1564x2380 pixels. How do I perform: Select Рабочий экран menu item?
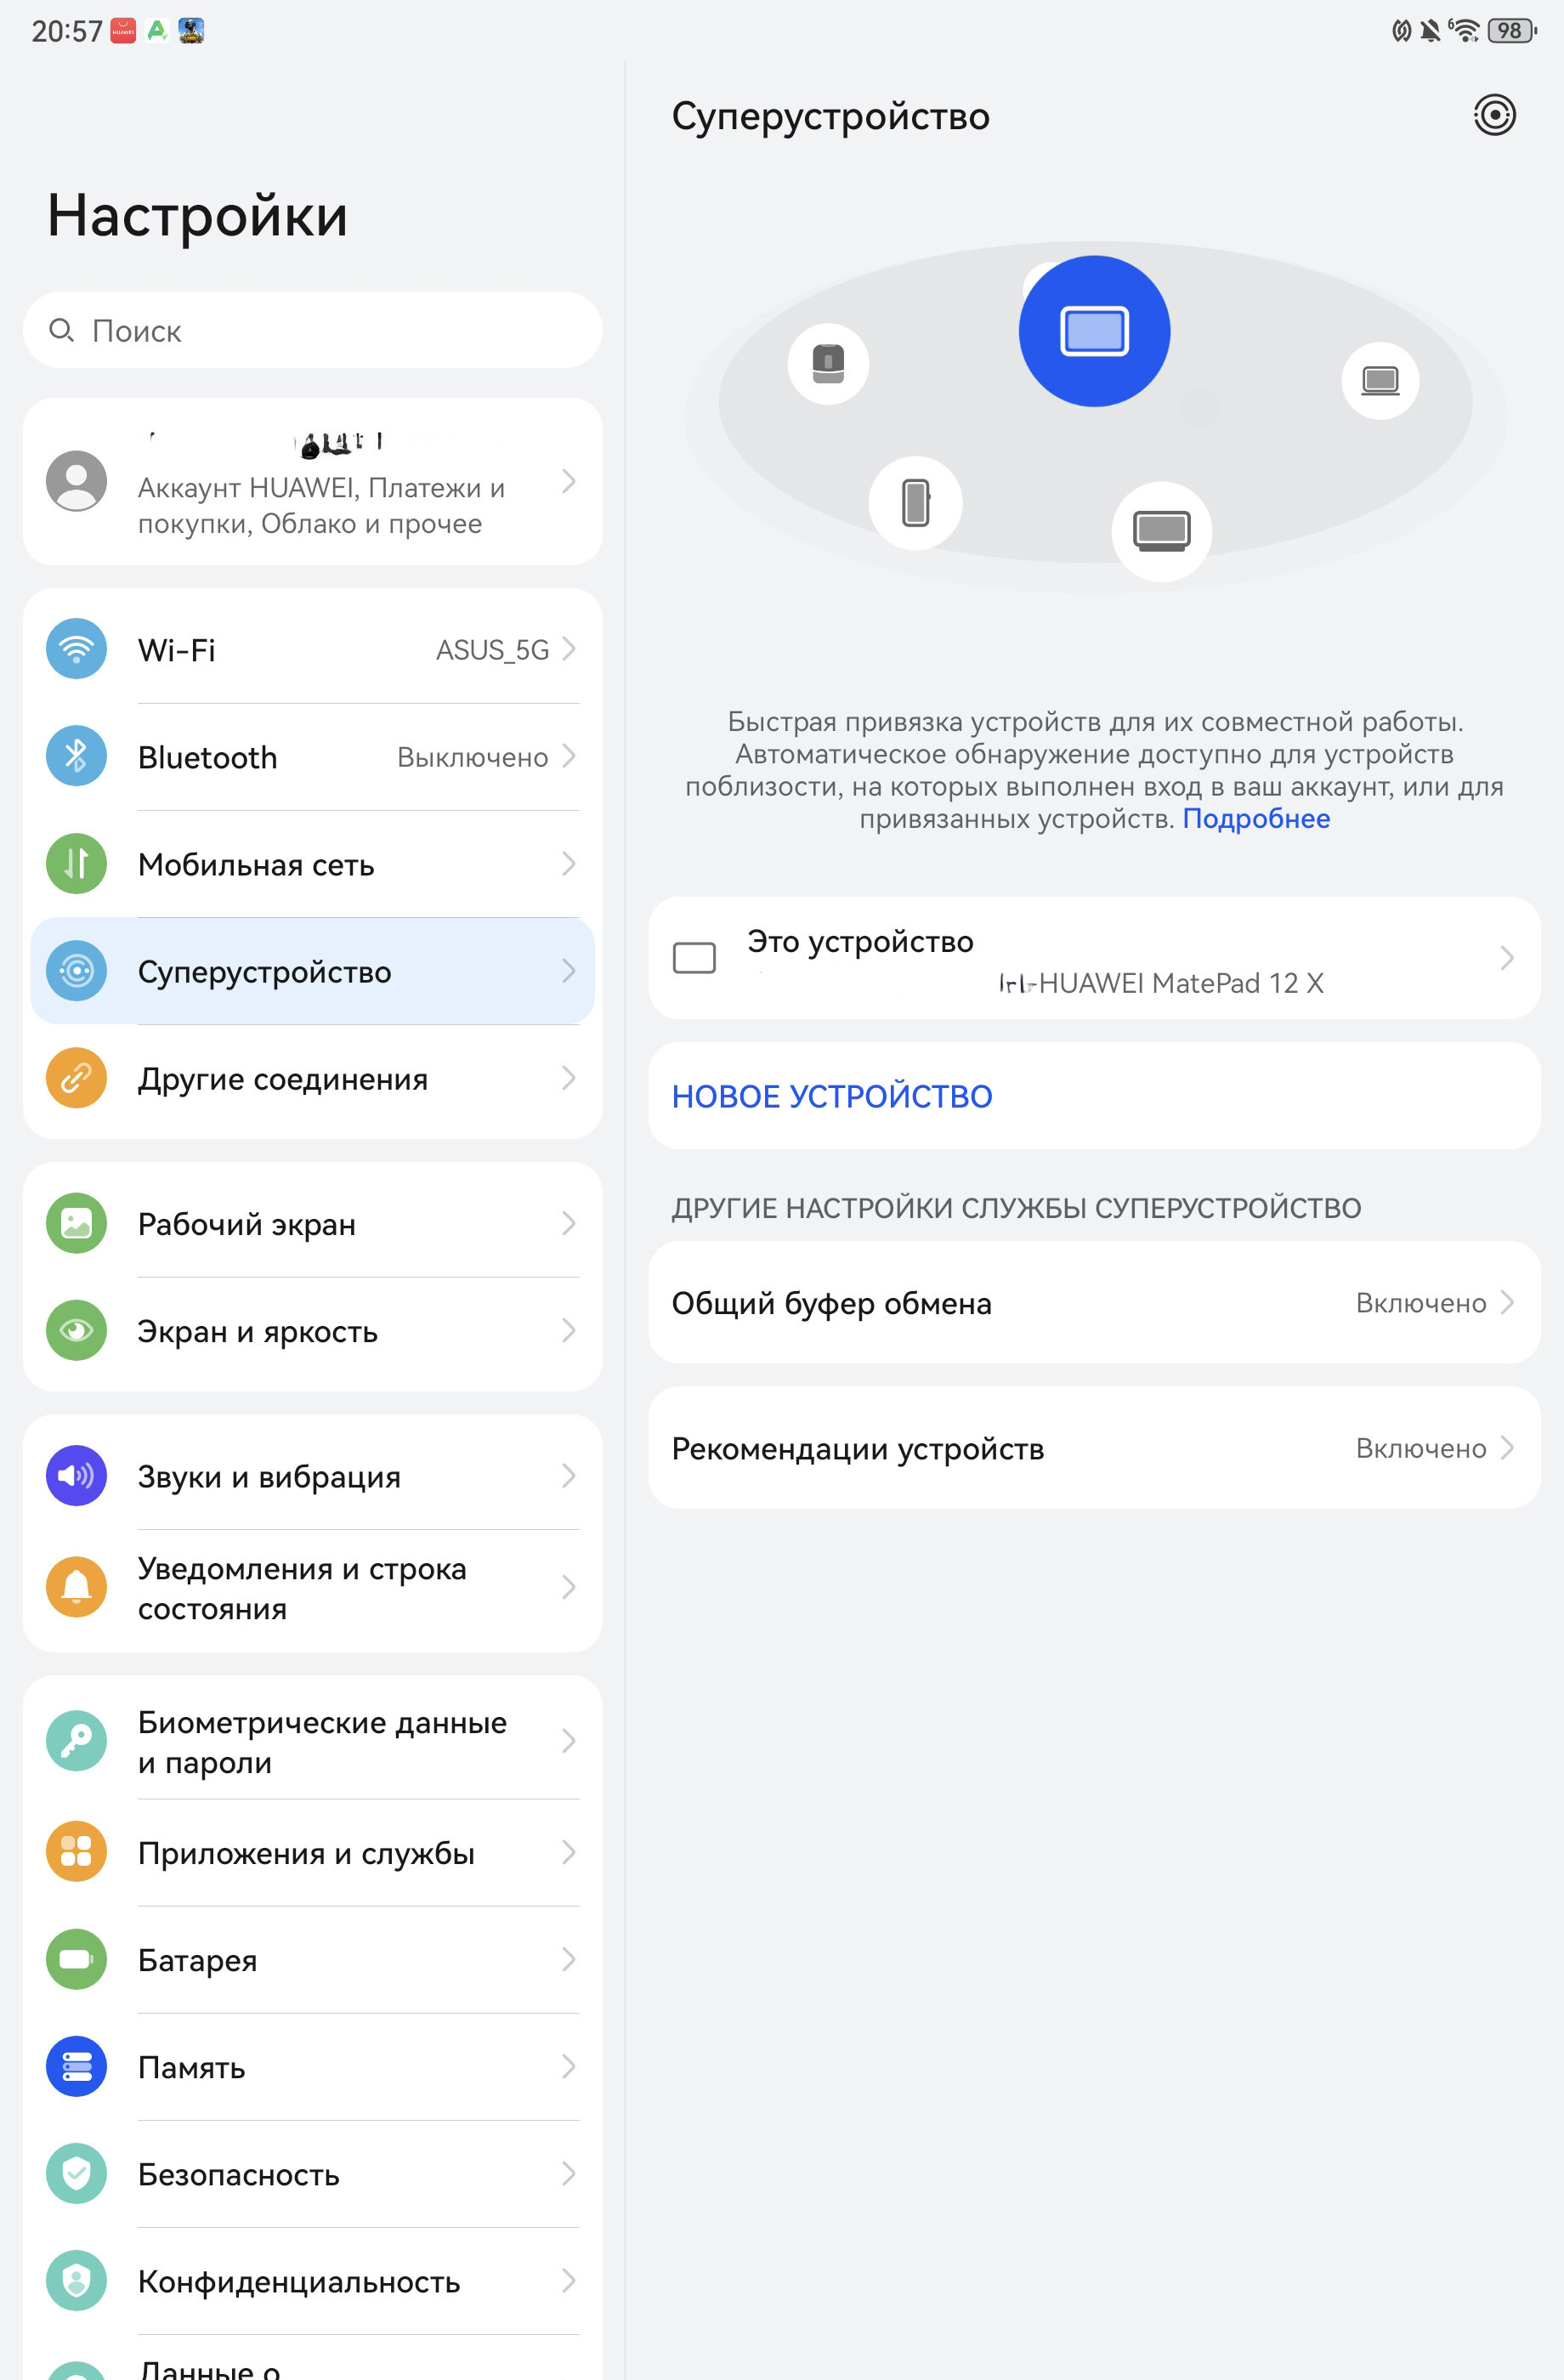coord(313,1223)
